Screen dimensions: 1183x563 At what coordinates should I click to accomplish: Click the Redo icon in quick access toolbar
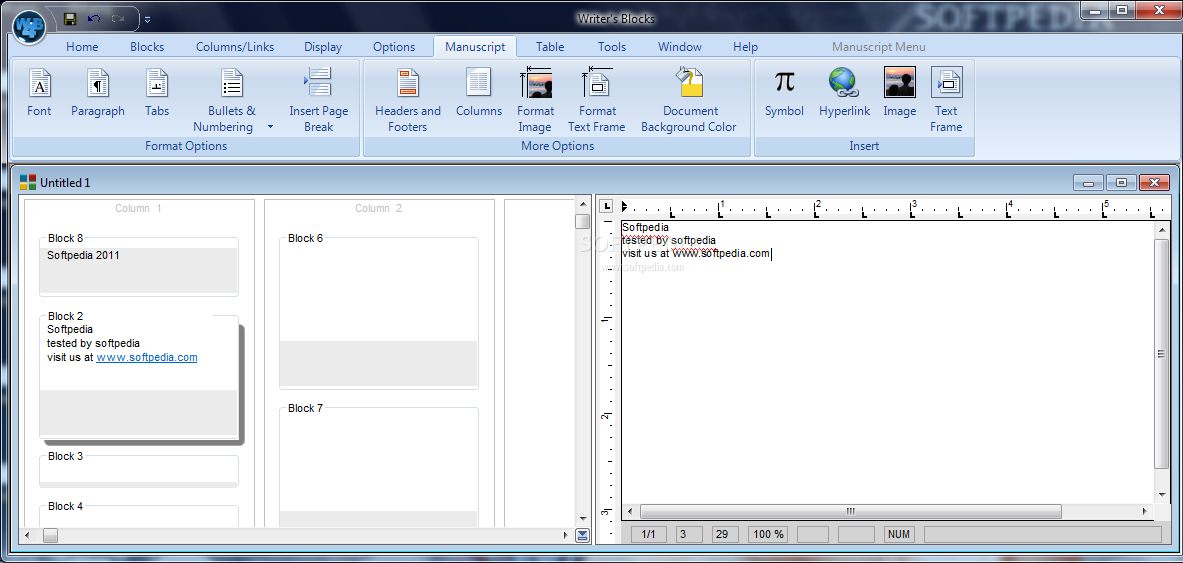pos(117,18)
